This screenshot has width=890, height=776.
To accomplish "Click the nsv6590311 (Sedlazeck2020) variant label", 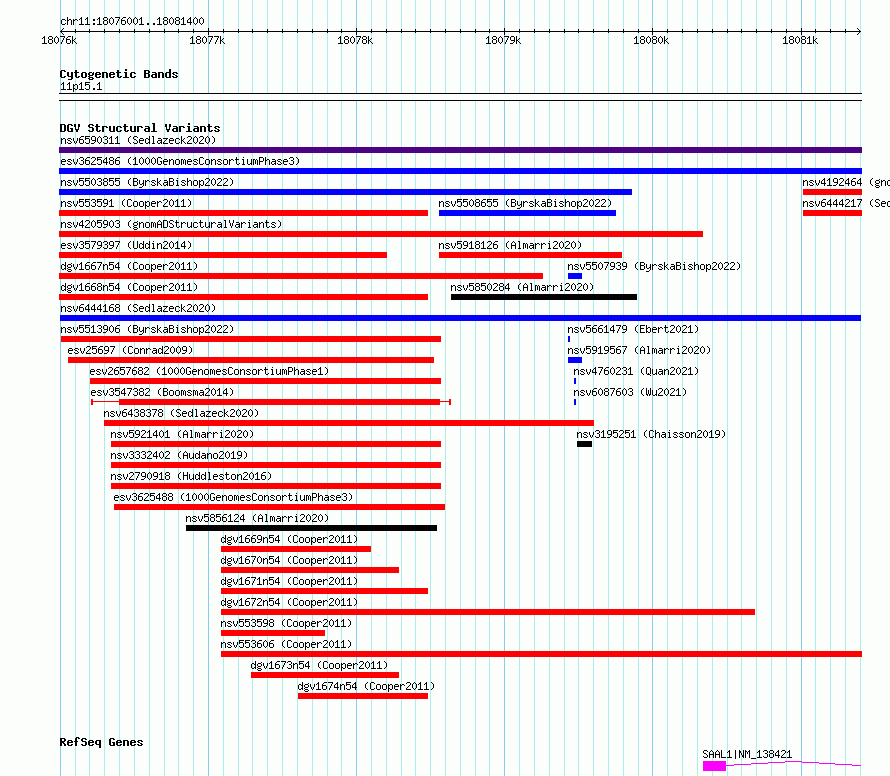I will pos(138,140).
